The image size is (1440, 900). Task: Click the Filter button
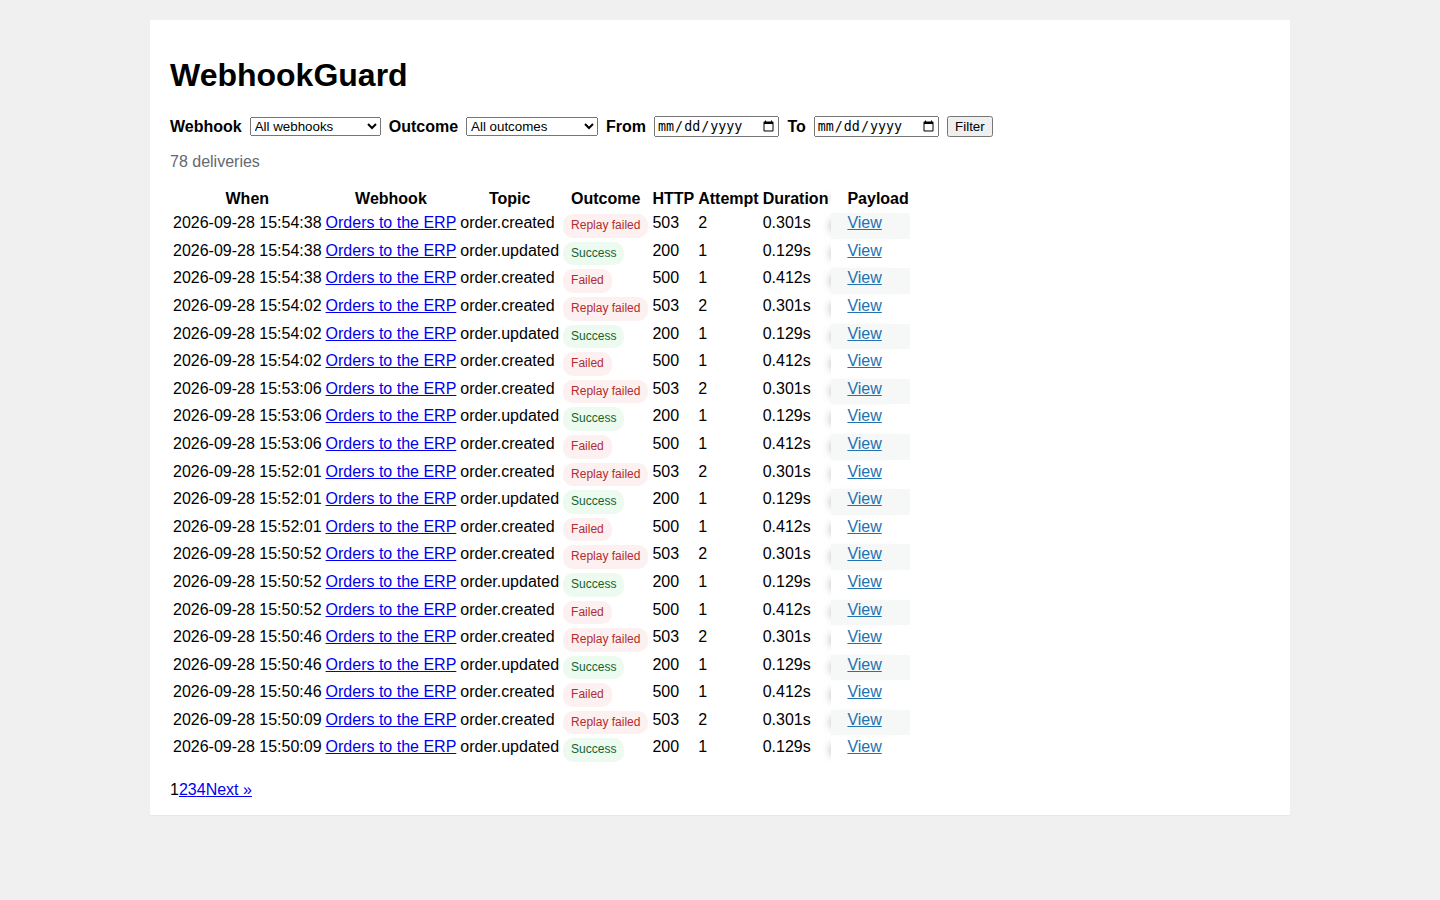[x=970, y=126]
